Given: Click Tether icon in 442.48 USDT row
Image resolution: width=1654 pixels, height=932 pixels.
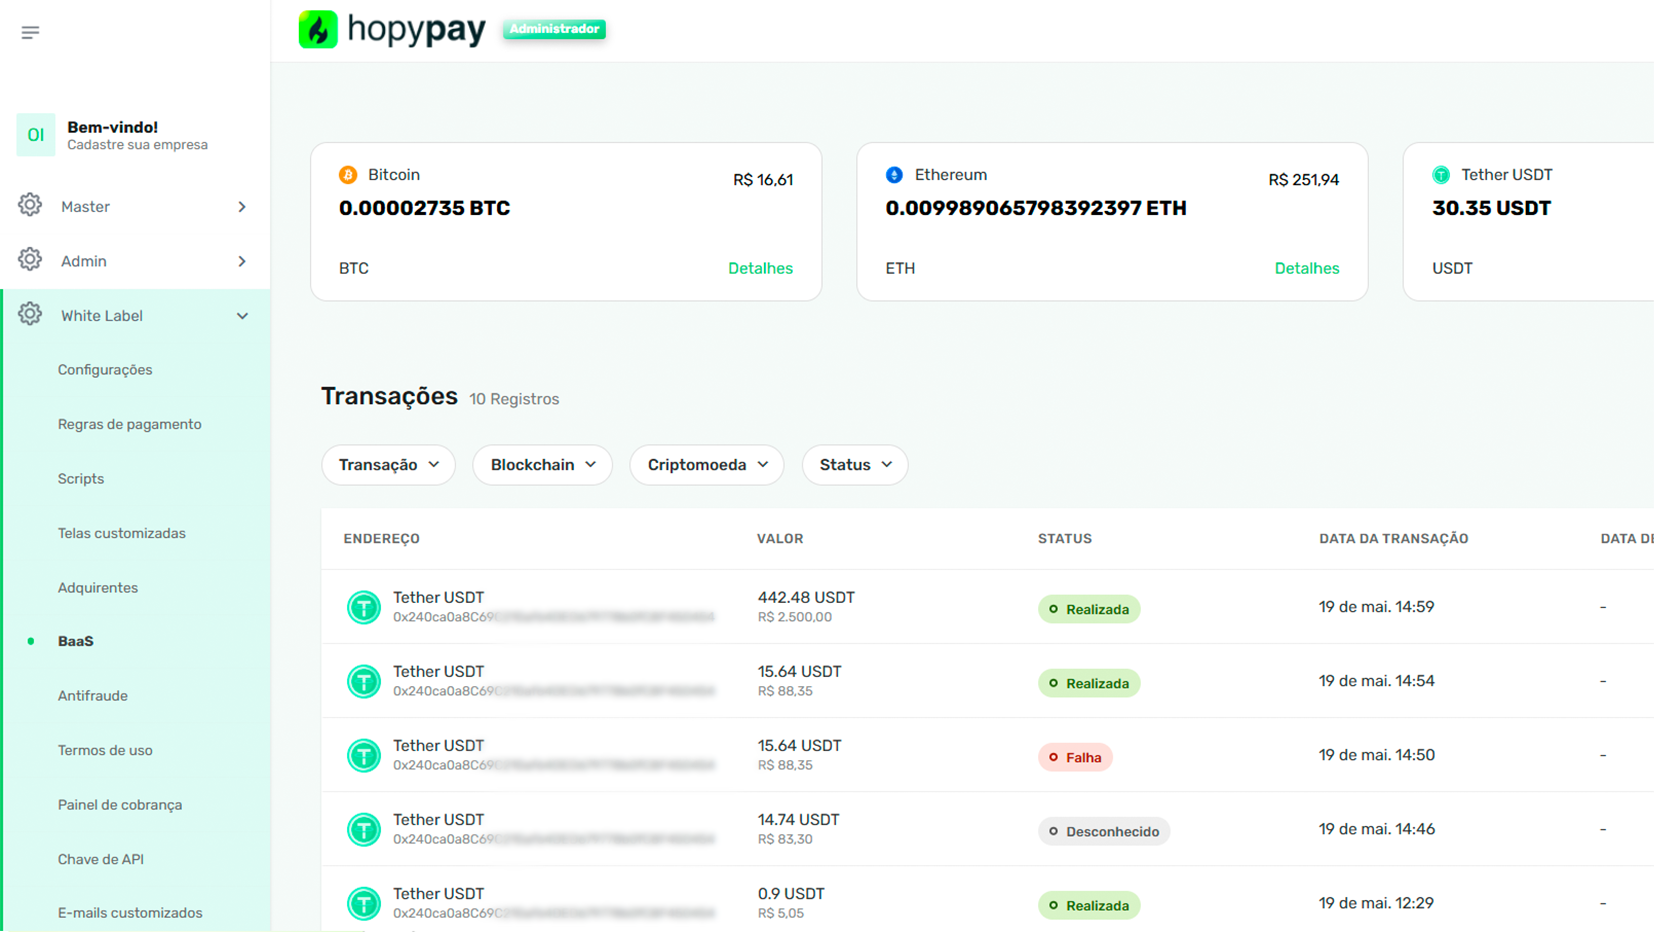Looking at the screenshot, I should pyautogui.click(x=364, y=607).
